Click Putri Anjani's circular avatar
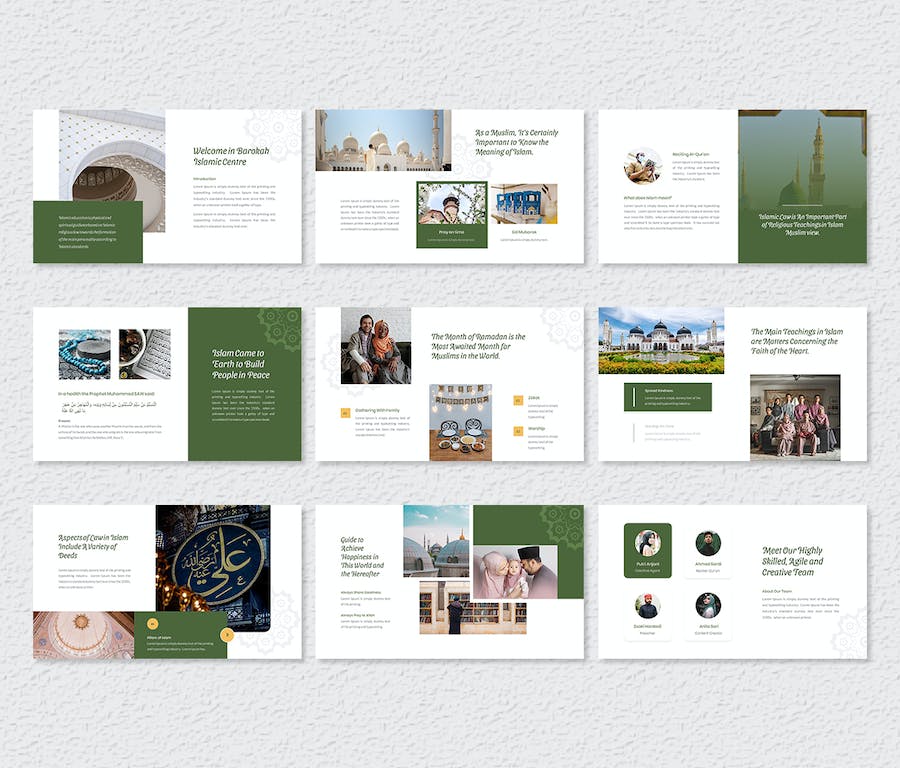This screenshot has width=900, height=768. (x=647, y=543)
